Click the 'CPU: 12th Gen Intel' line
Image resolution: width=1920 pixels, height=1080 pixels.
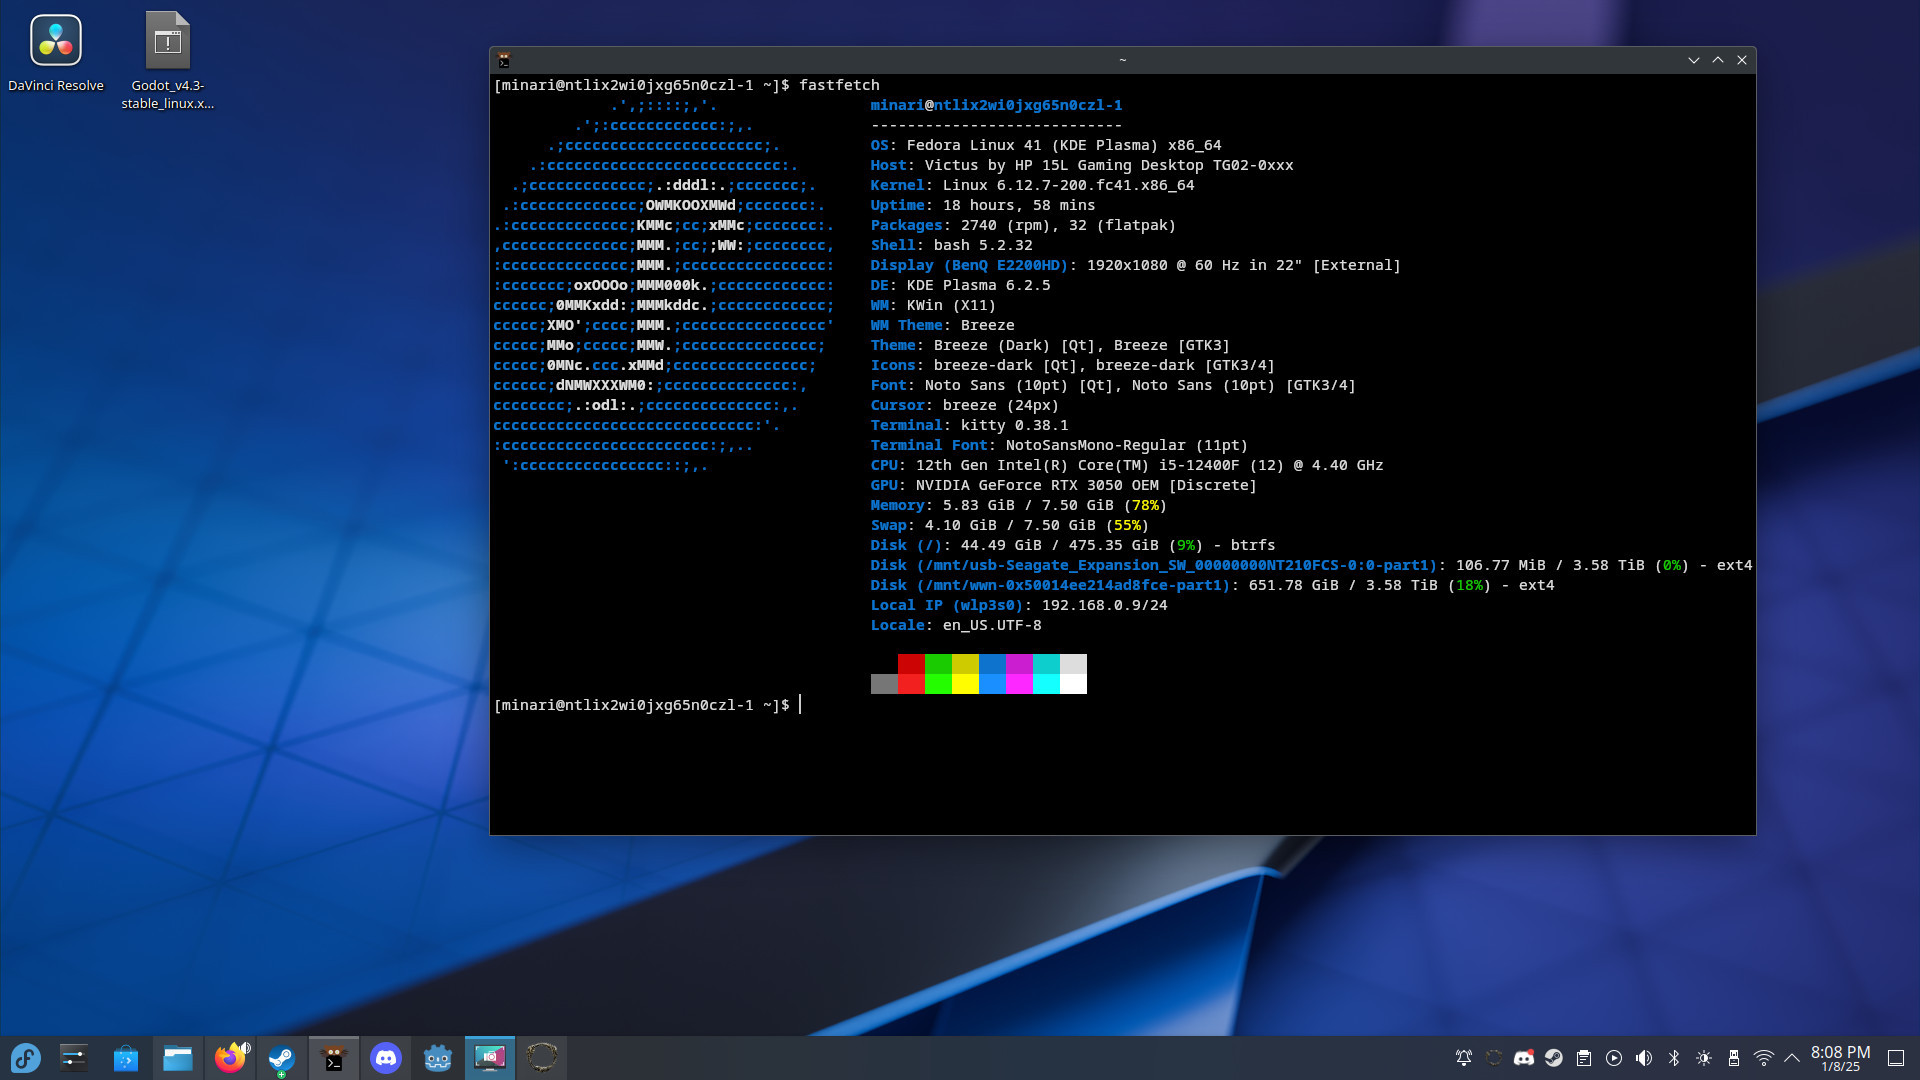tap(1127, 465)
